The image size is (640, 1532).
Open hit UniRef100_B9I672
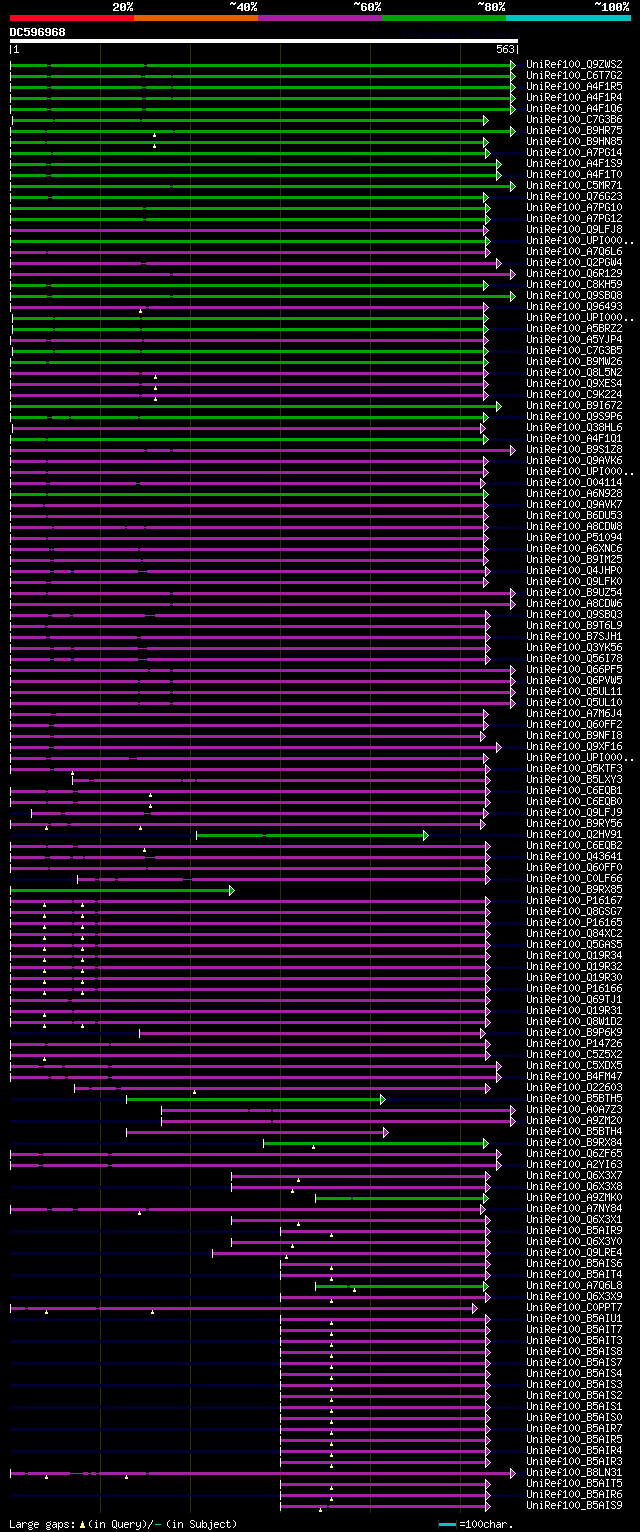click(574, 405)
